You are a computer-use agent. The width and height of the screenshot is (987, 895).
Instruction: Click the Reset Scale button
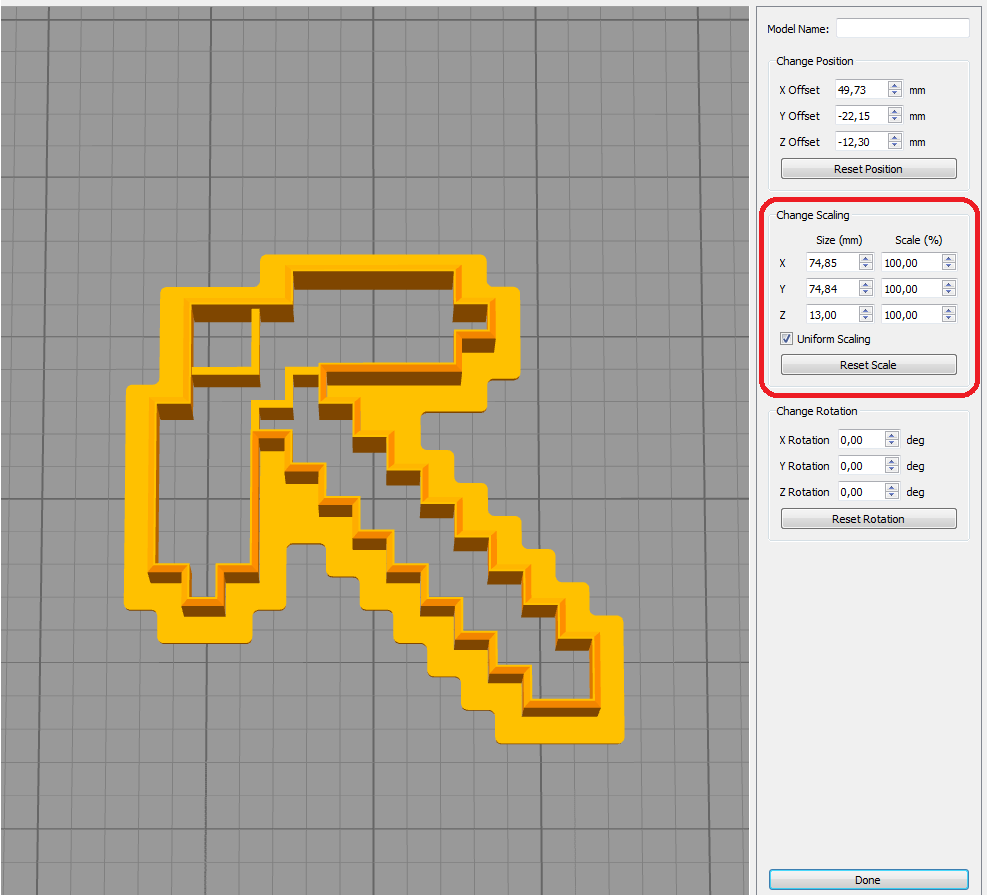868,364
